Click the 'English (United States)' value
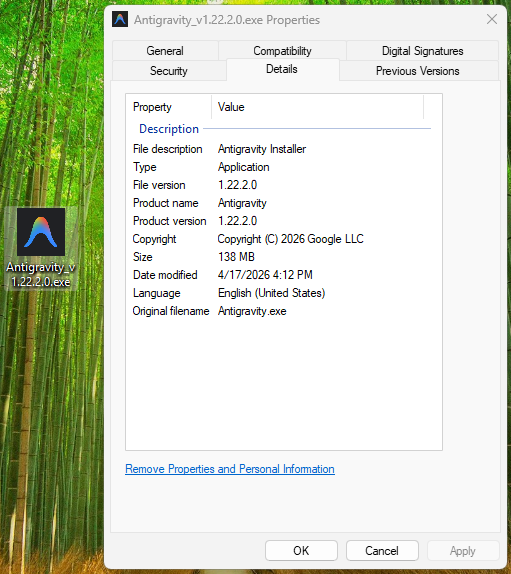Screen dimensions: 511x574 271,293
